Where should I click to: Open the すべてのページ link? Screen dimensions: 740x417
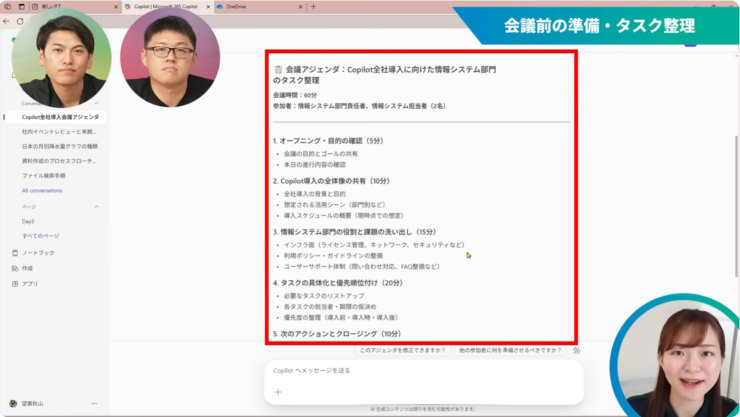[x=40, y=236]
